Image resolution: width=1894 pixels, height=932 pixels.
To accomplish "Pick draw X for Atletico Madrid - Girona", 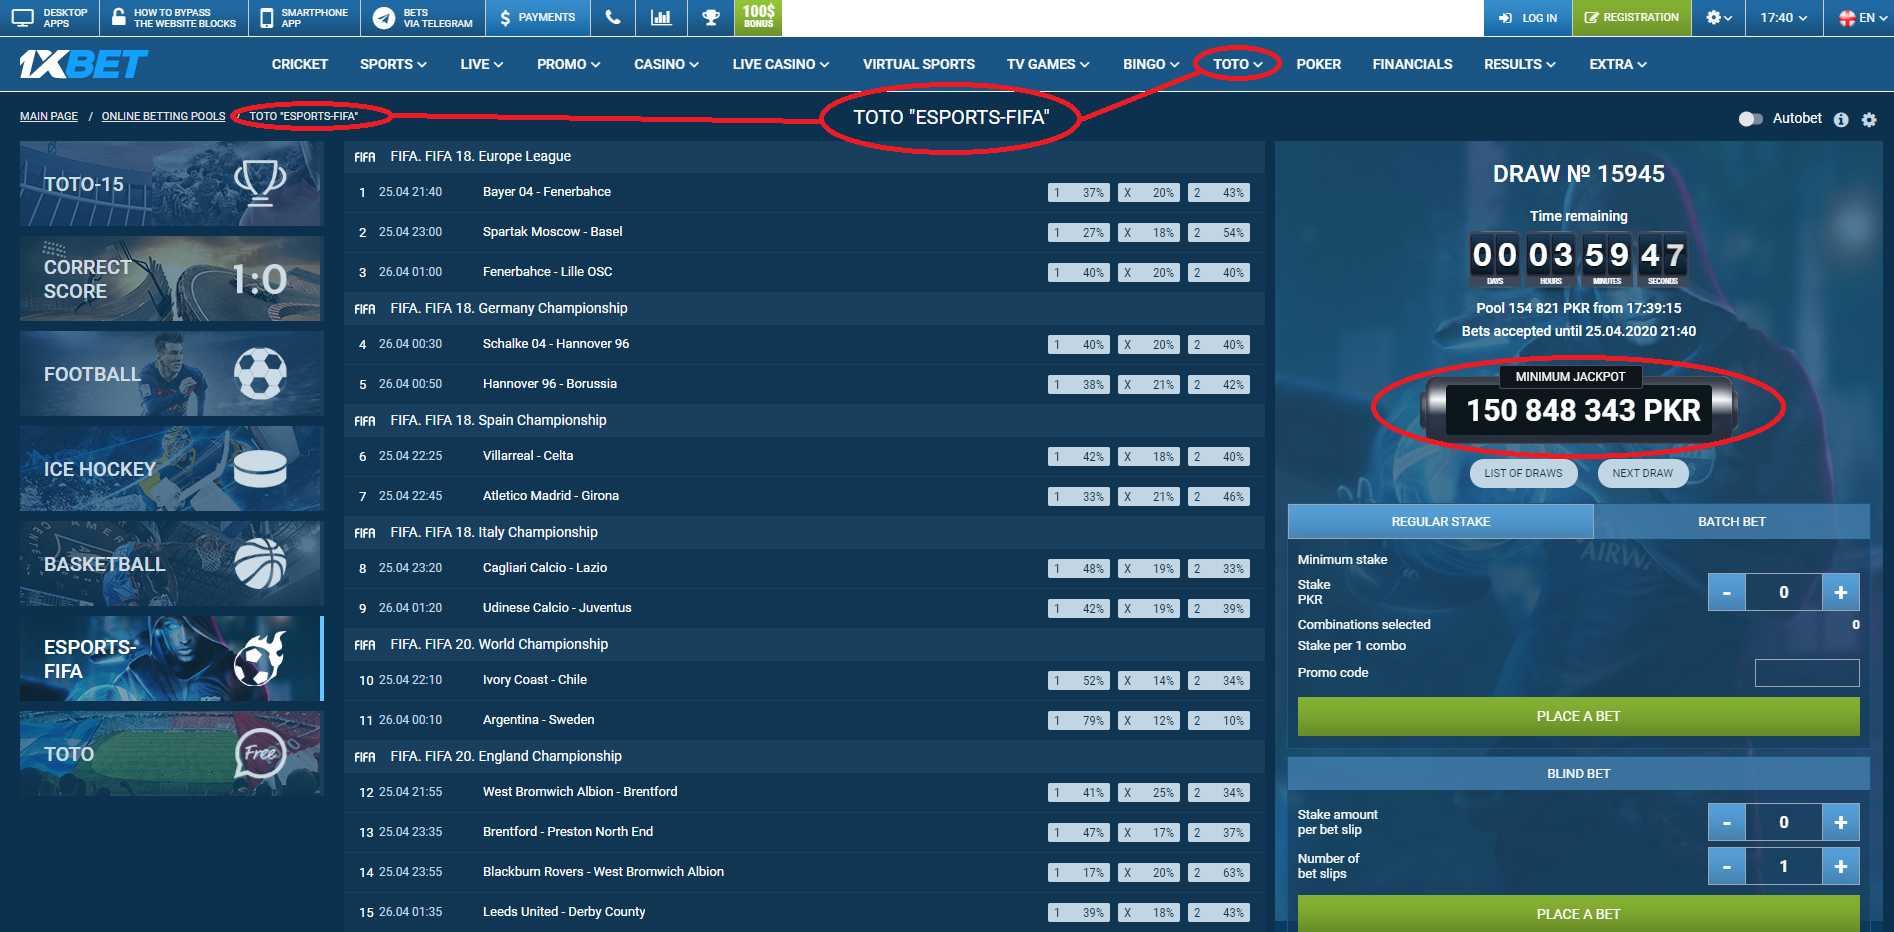I will 1148,496.
